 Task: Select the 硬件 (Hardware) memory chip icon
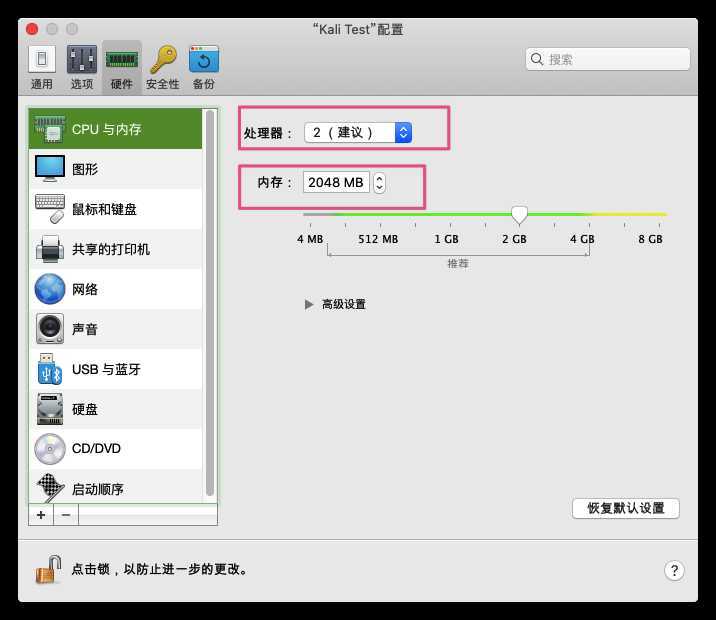121,59
